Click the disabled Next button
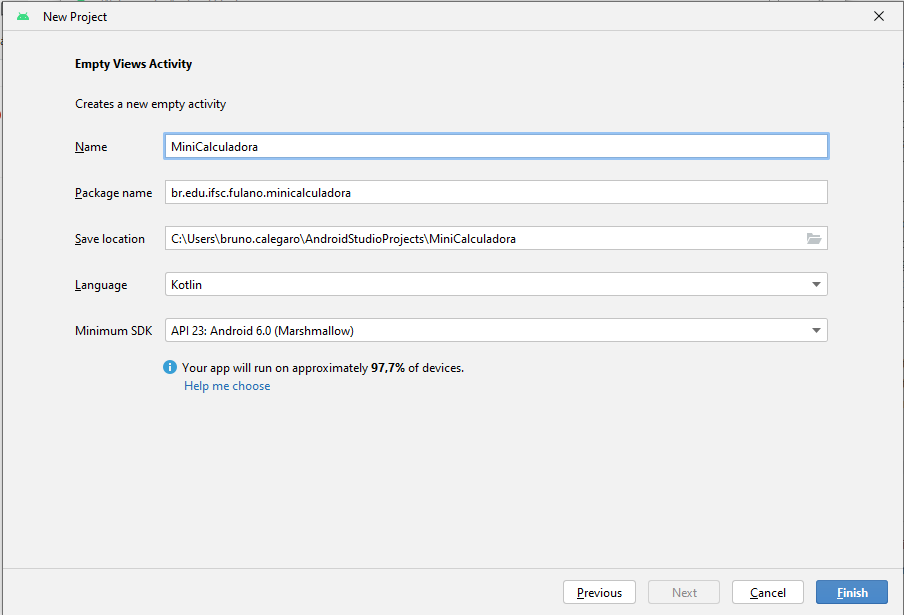 click(x=685, y=592)
